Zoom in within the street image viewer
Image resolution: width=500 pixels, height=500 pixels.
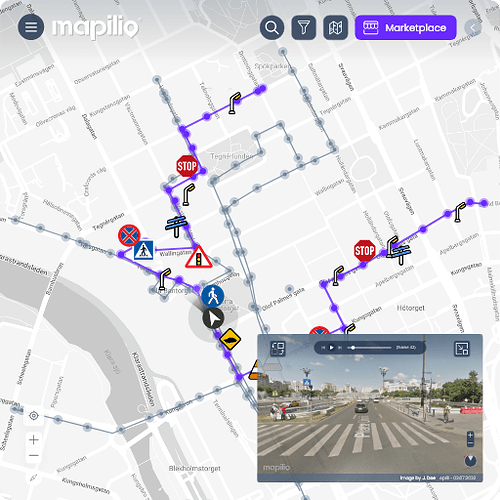coord(470,435)
